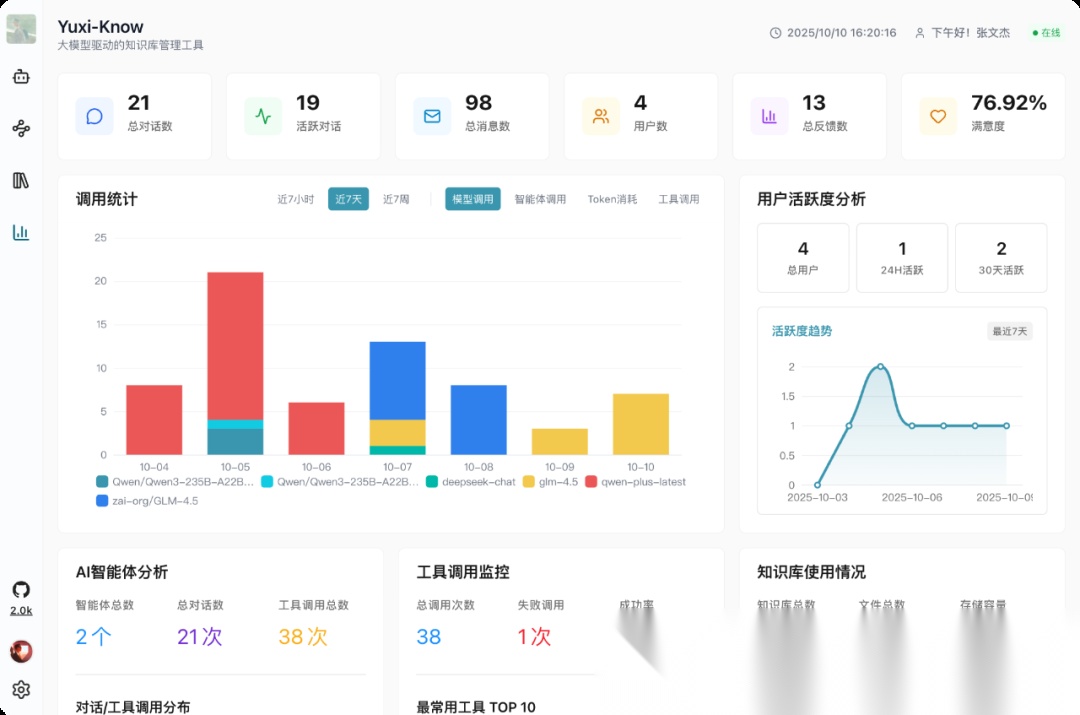Open the knowledge base books icon in sidebar

[x=21, y=180]
